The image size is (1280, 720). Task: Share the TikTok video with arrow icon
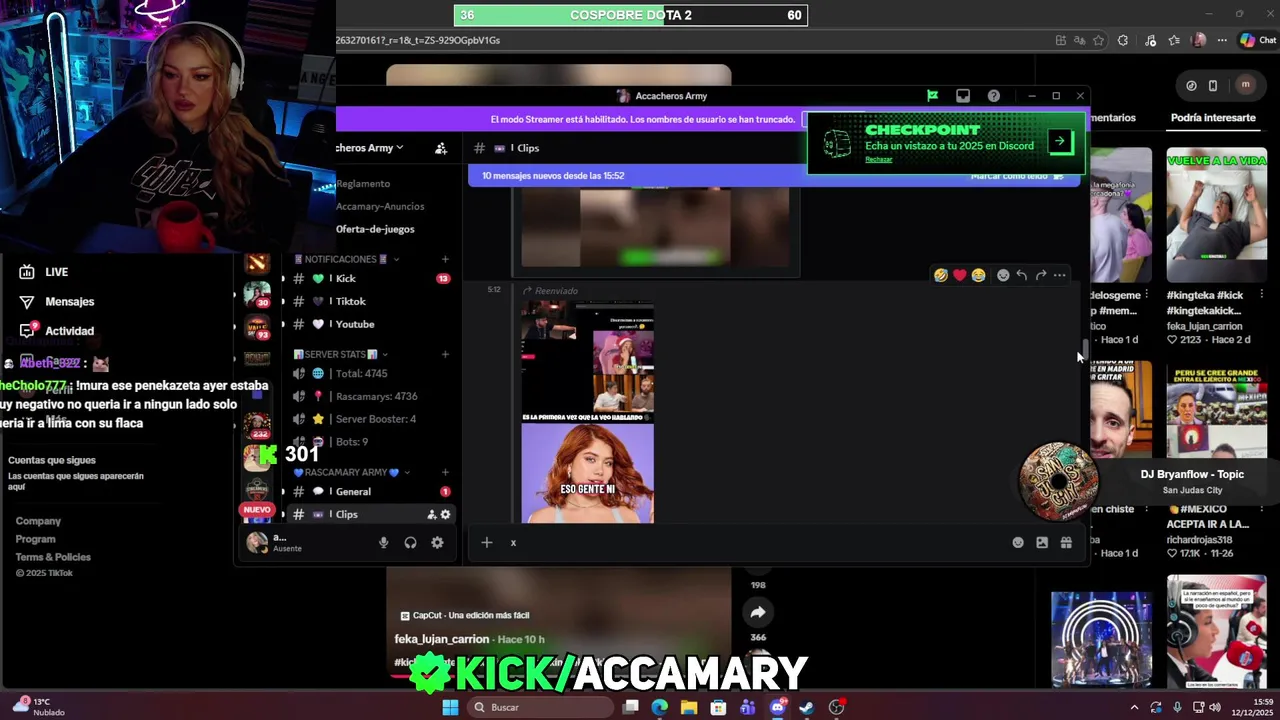click(758, 612)
